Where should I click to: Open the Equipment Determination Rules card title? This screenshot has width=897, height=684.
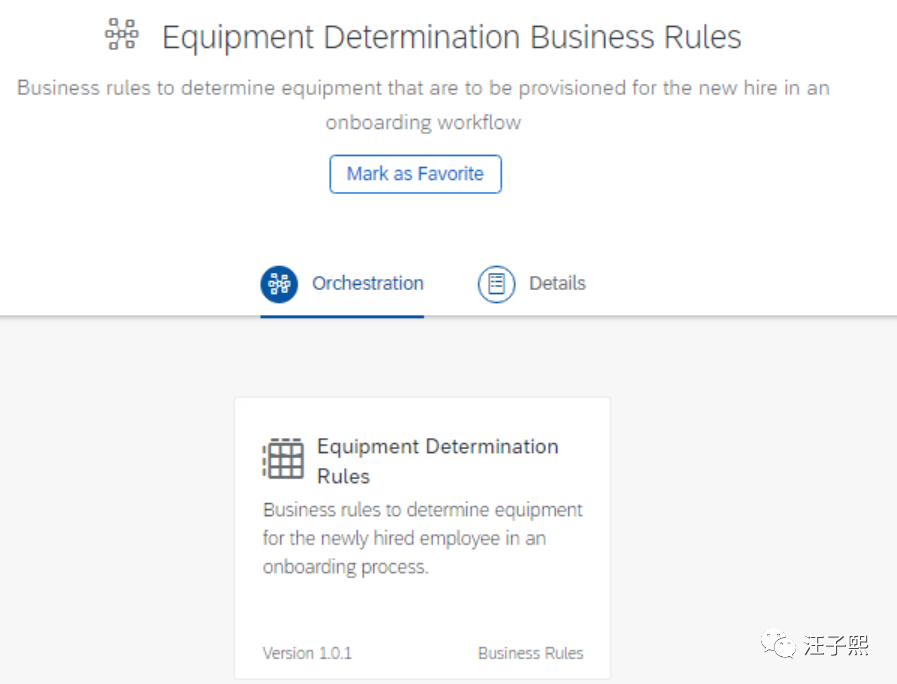click(x=437, y=447)
